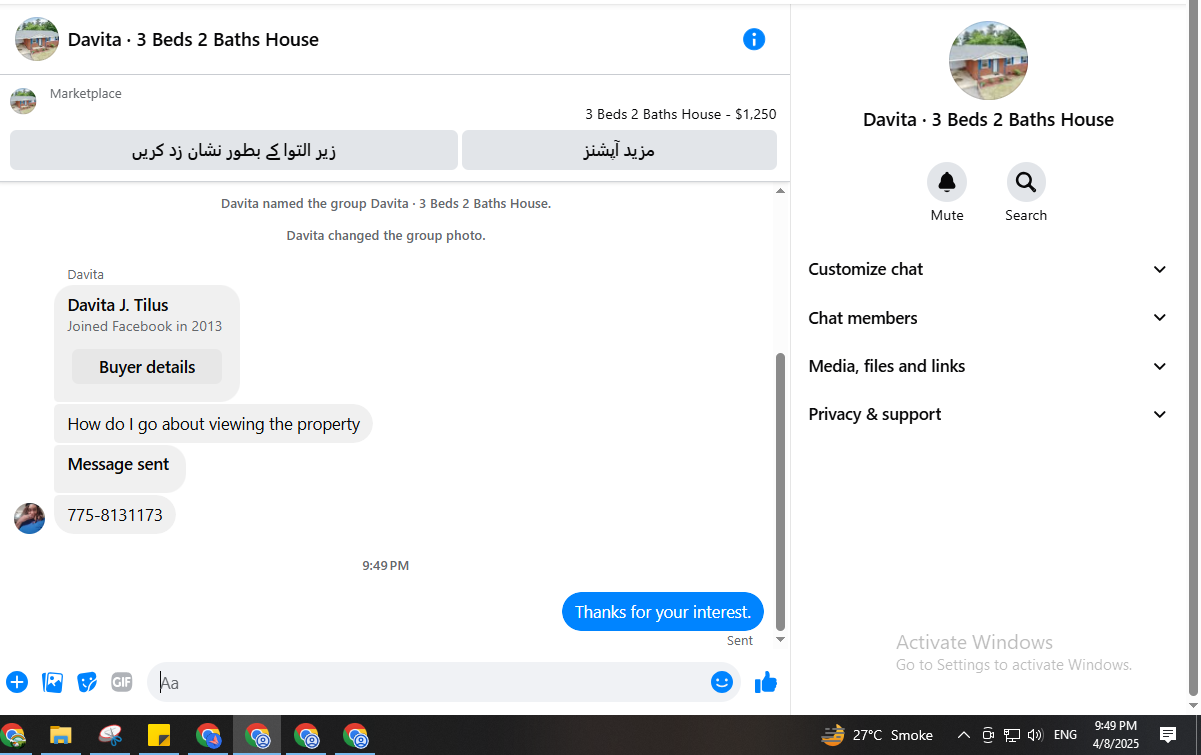Search in conversation using magnifier icon
Screen dimensions: 1201x755
tap(1026, 182)
